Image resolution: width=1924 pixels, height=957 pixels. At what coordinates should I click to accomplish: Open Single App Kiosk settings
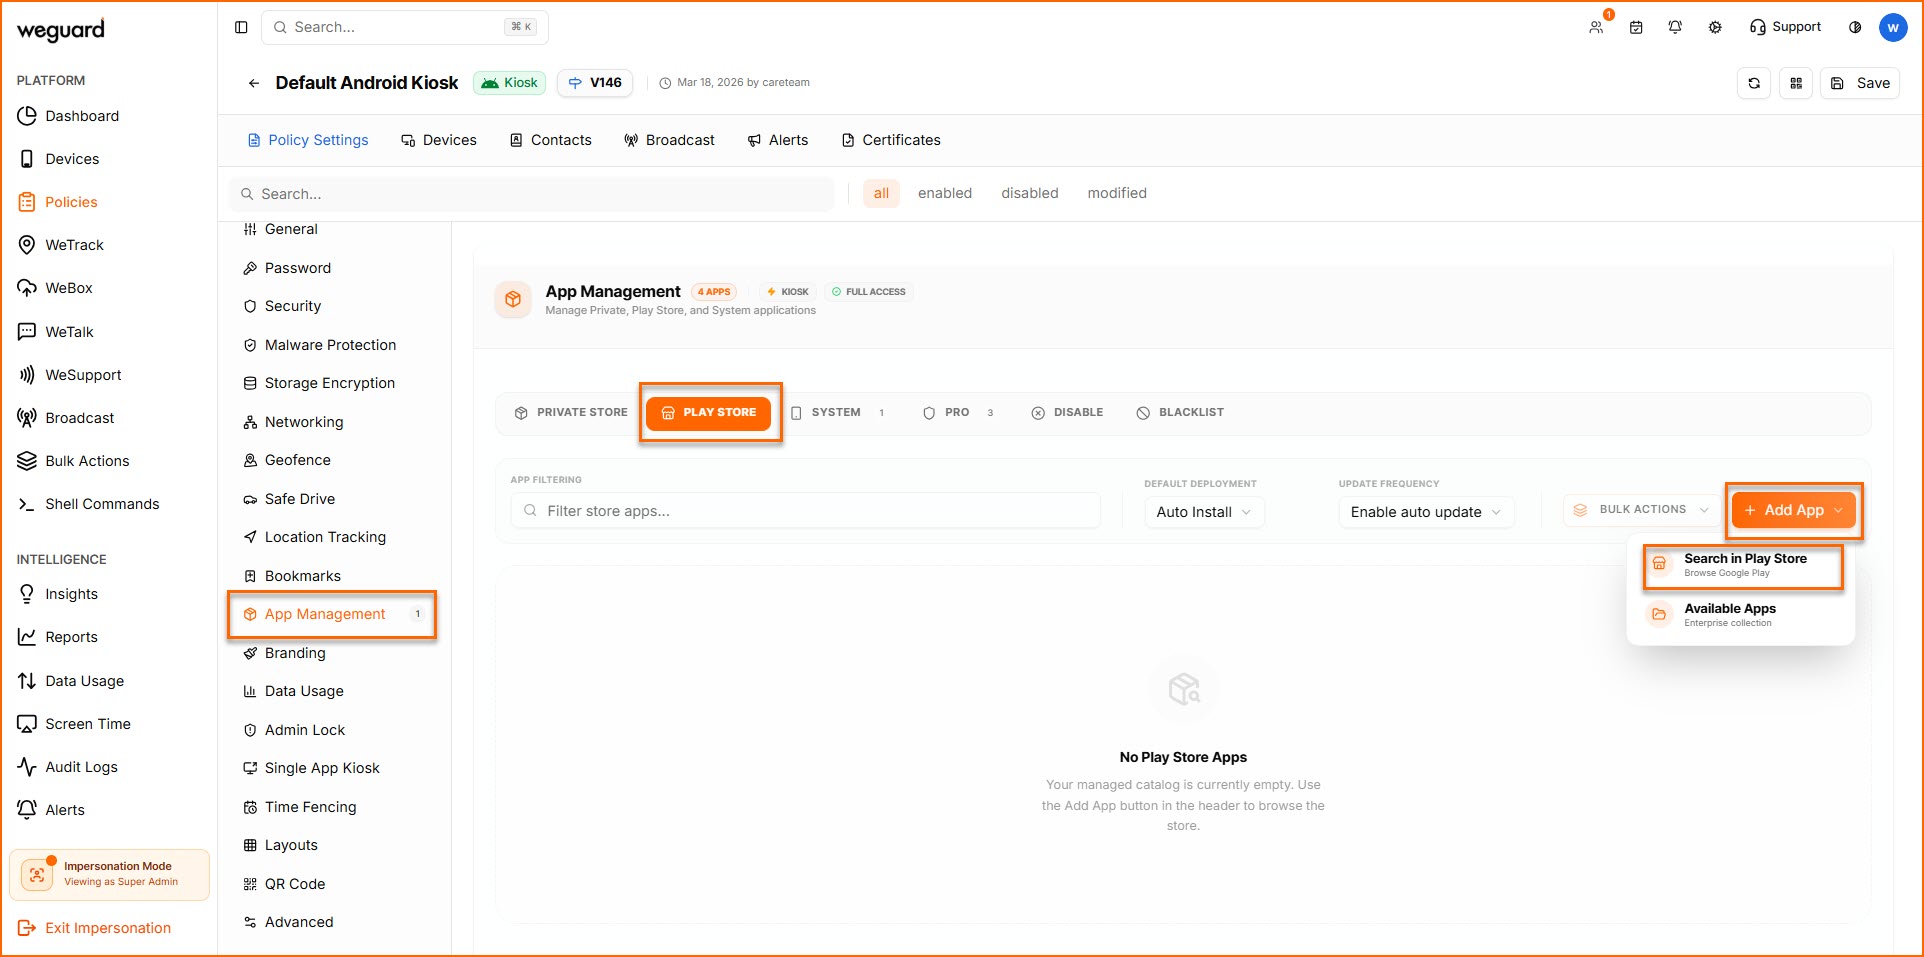point(321,768)
